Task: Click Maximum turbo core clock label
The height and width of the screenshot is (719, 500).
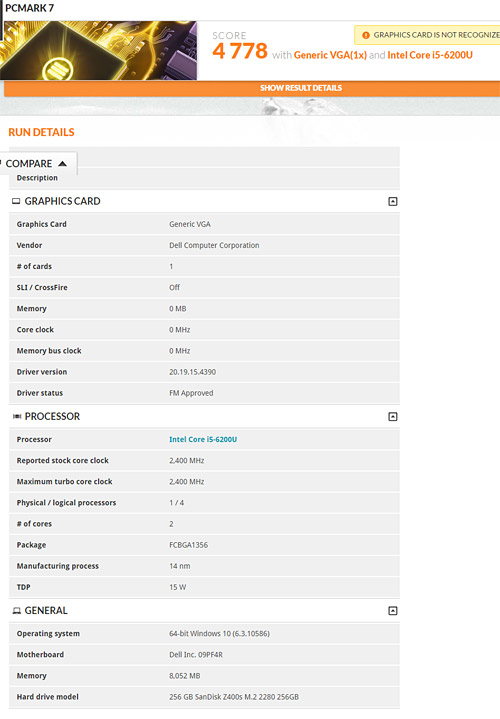Action: click(x=64, y=481)
